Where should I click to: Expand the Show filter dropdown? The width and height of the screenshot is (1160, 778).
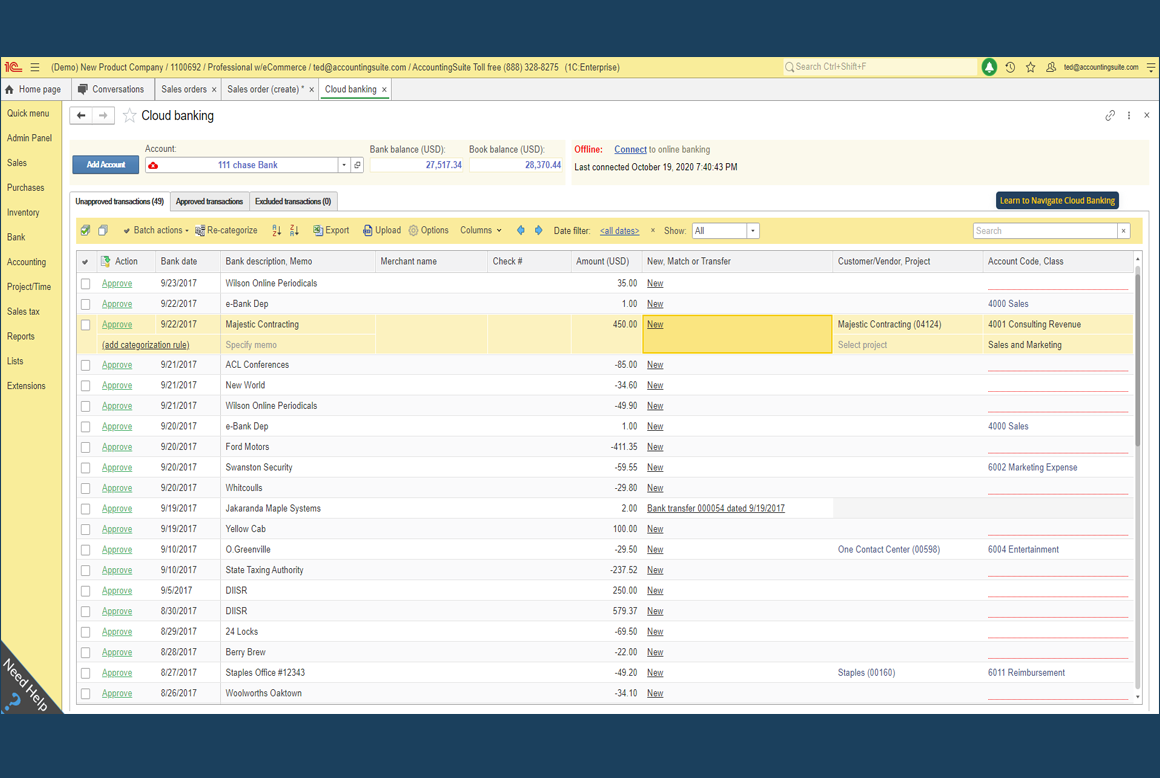[753, 231]
